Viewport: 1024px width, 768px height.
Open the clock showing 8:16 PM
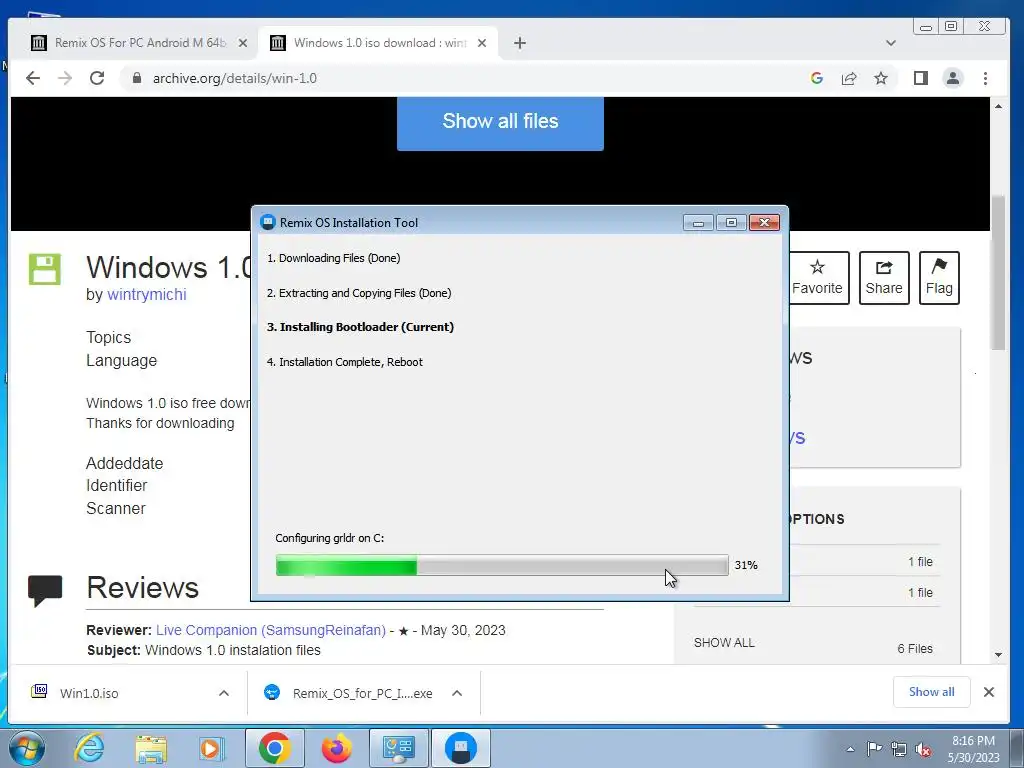pyautogui.click(x=974, y=749)
